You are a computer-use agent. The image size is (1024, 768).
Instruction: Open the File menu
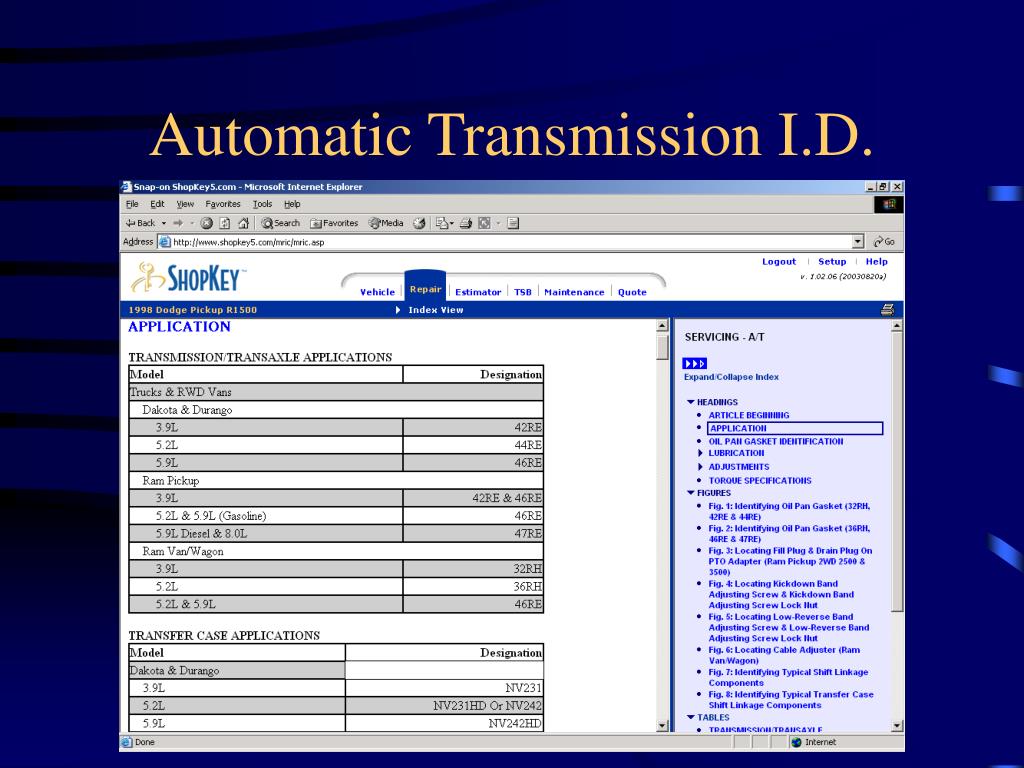tap(132, 204)
